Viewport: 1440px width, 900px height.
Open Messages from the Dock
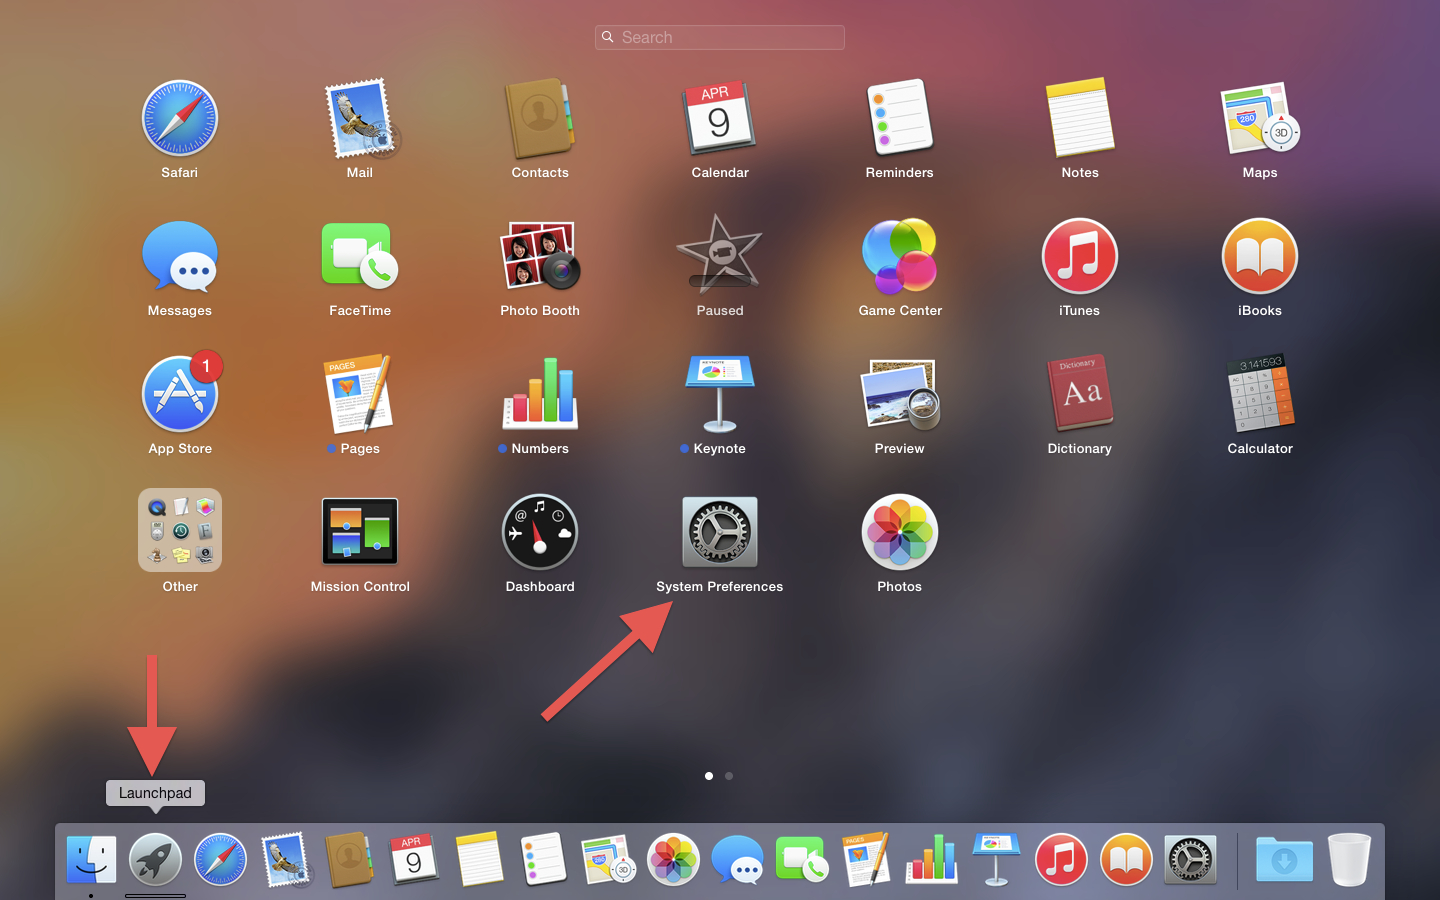(738, 859)
